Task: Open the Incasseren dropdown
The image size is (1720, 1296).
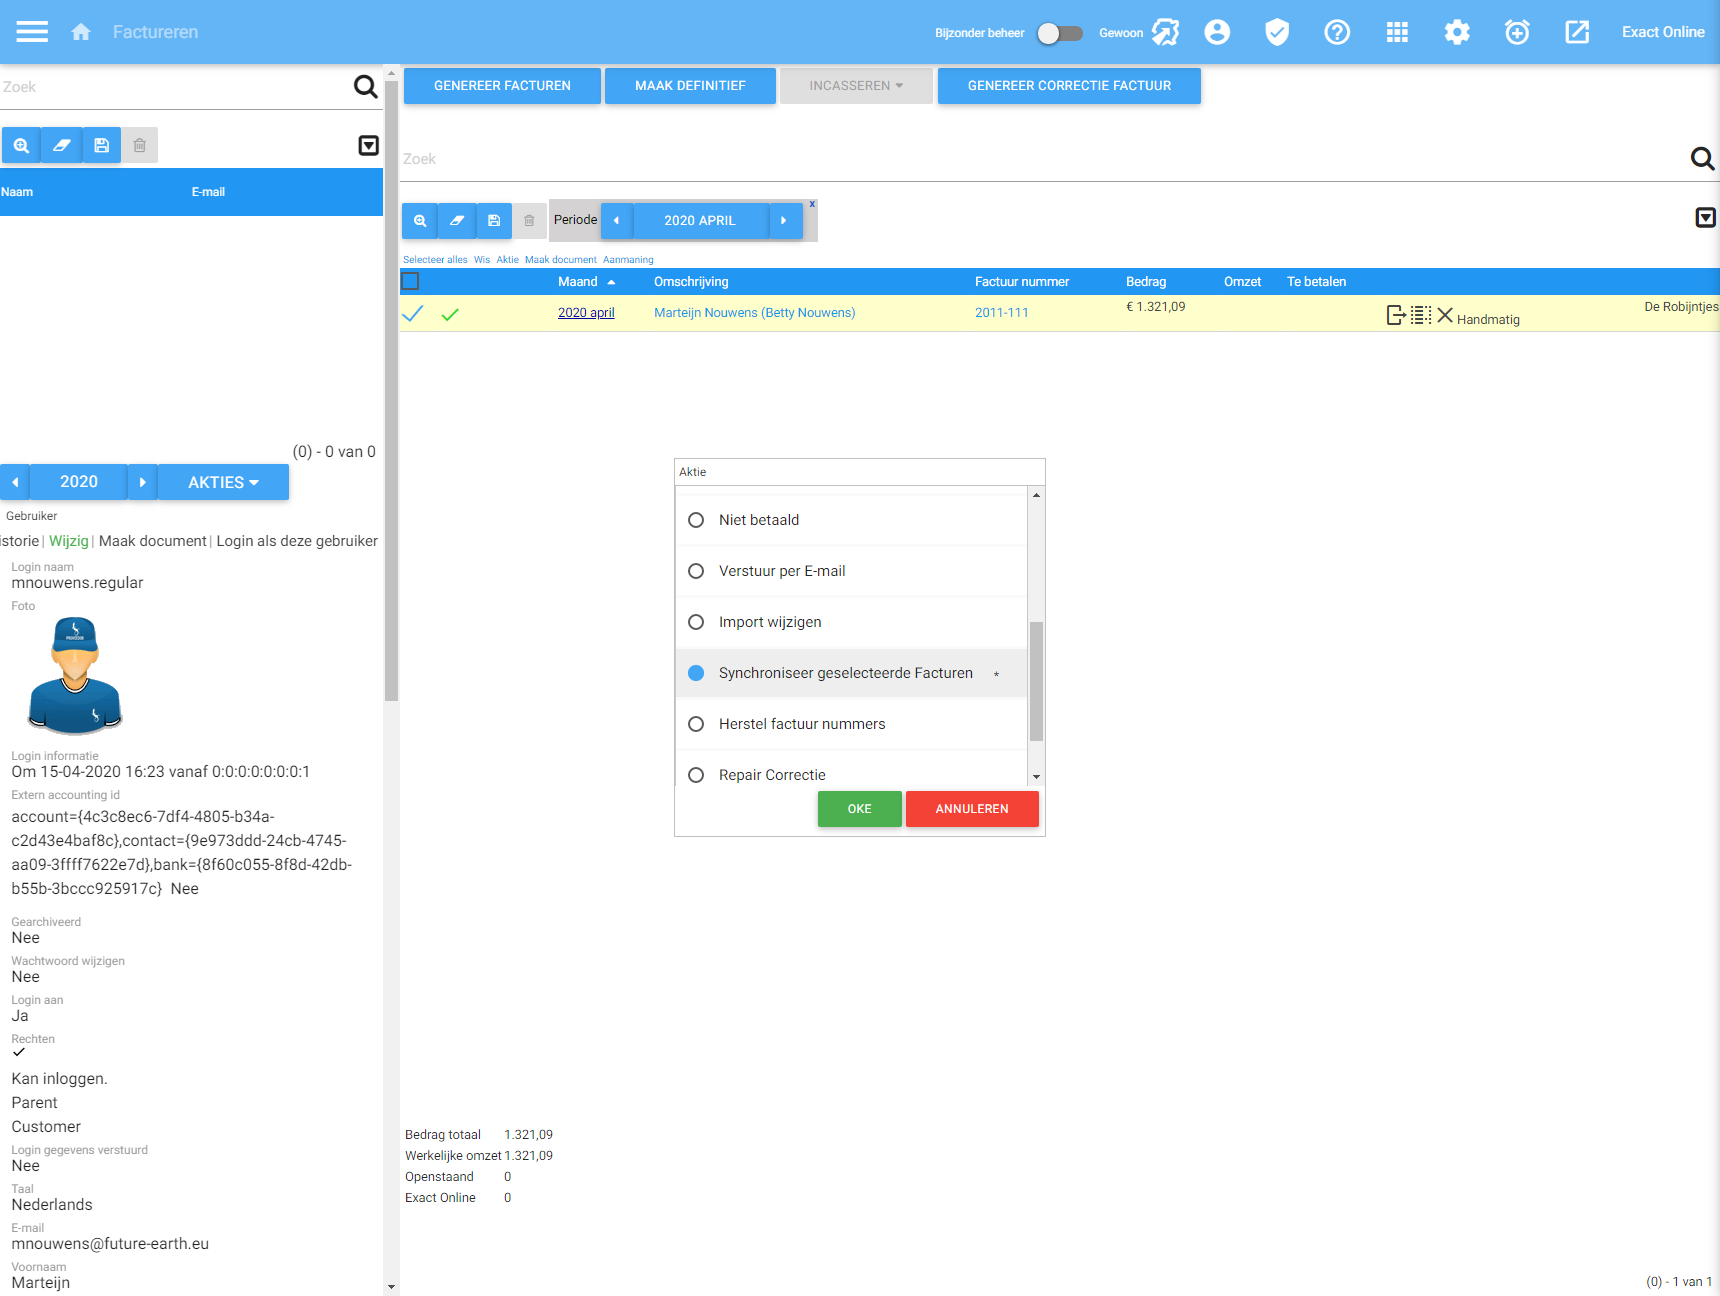Action: click(x=855, y=86)
